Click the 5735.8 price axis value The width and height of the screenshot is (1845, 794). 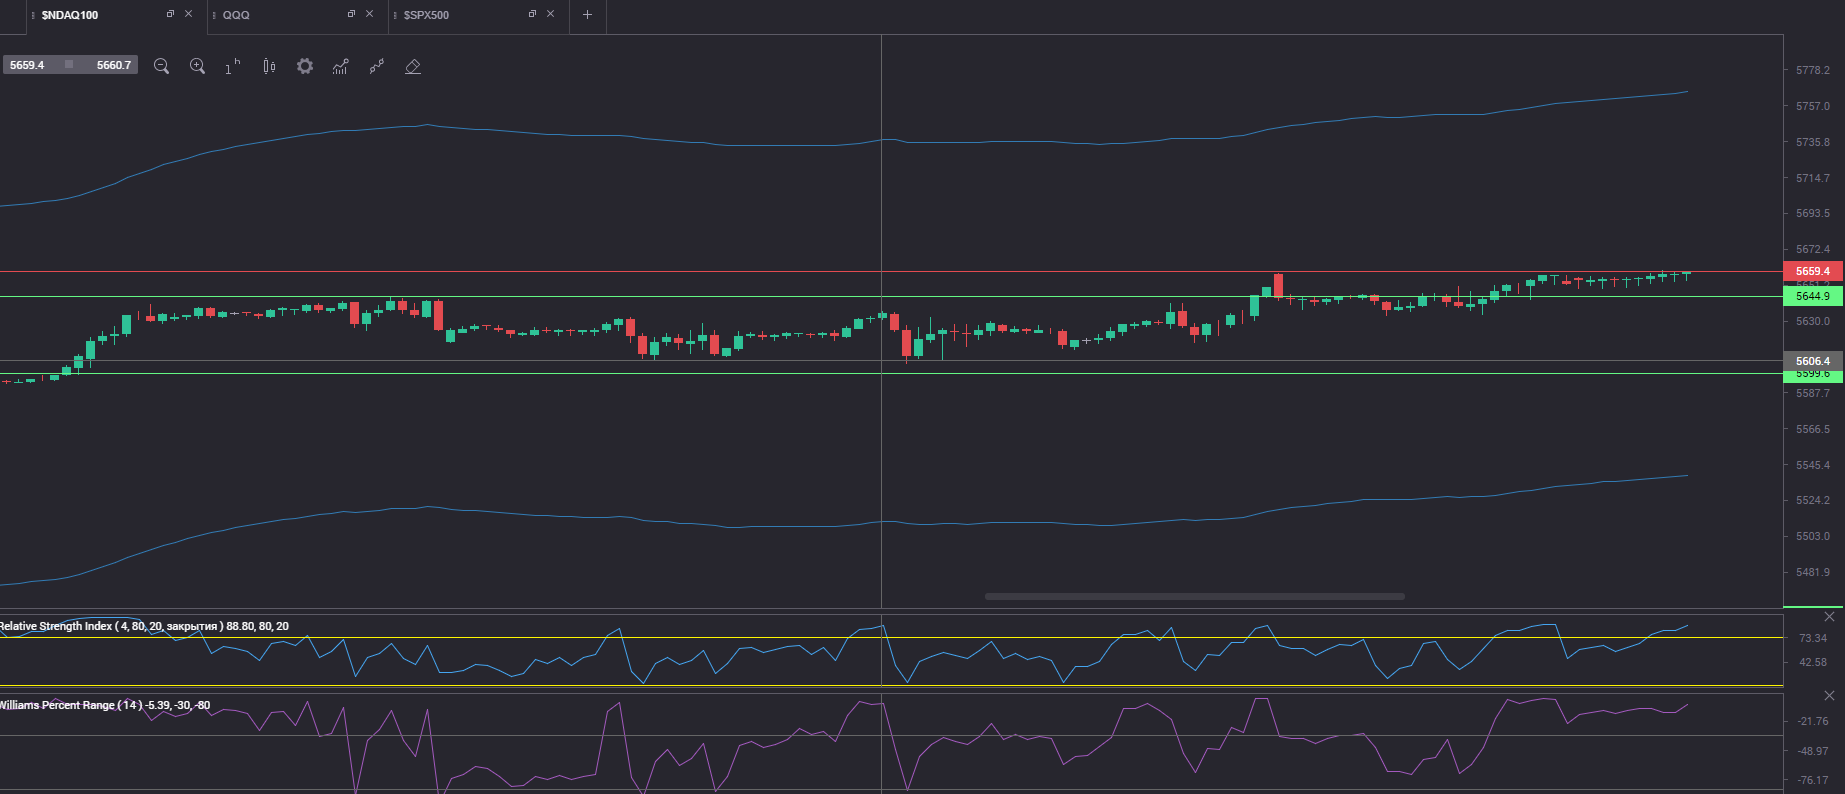(1812, 142)
